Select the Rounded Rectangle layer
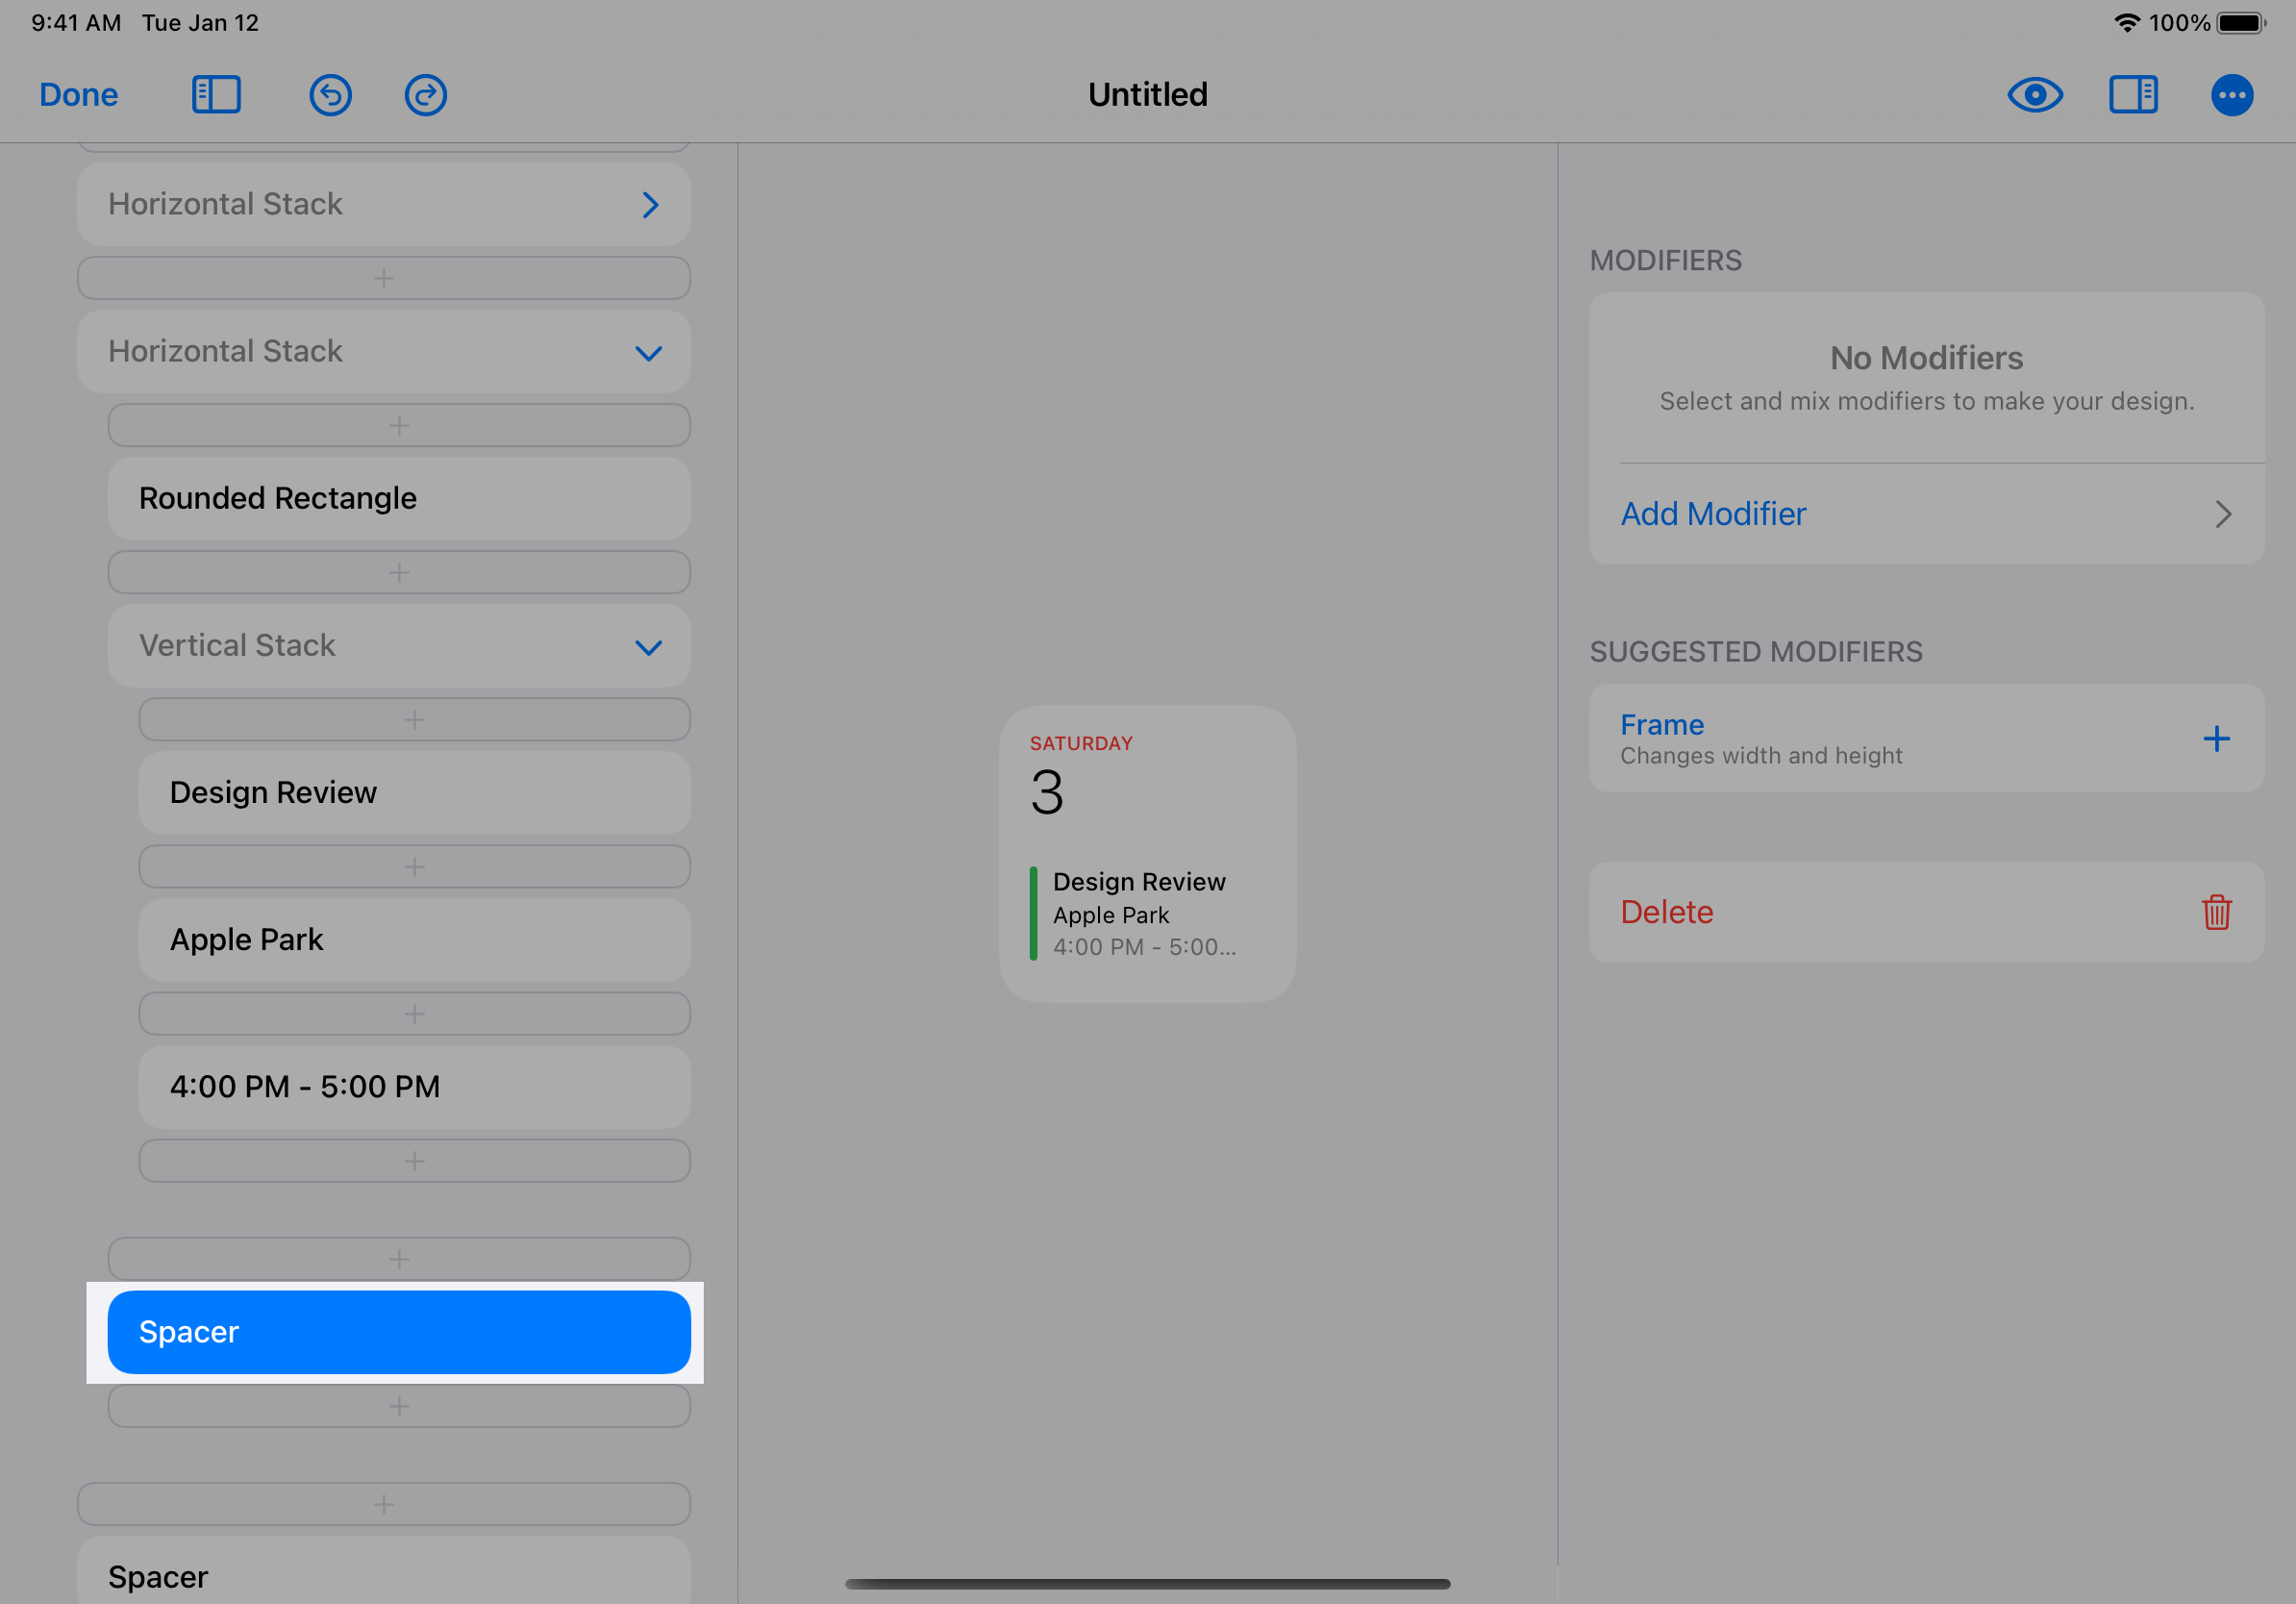The height and width of the screenshot is (1604, 2296). pos(398,499)
